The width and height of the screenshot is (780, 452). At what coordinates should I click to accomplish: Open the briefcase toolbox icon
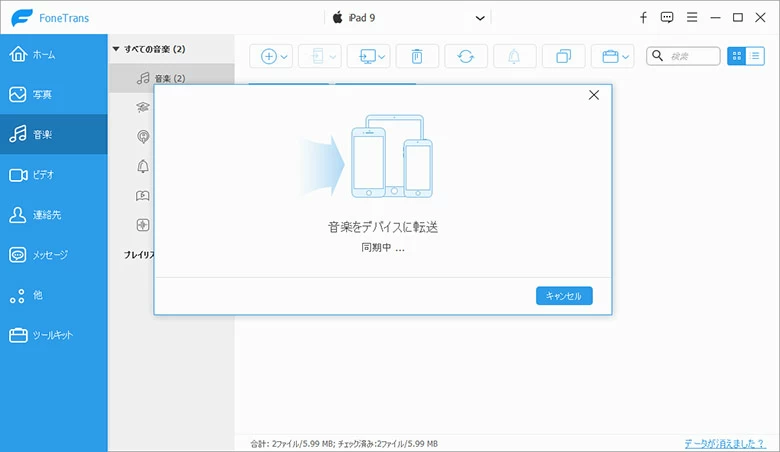click(x=612, y=57)
